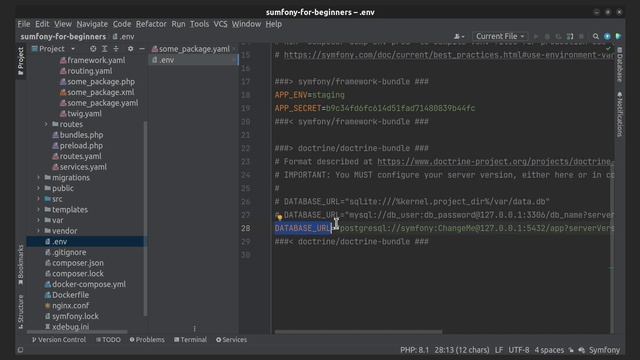
Task: Click Expand All in Project panel header
Action: (105, 49)
